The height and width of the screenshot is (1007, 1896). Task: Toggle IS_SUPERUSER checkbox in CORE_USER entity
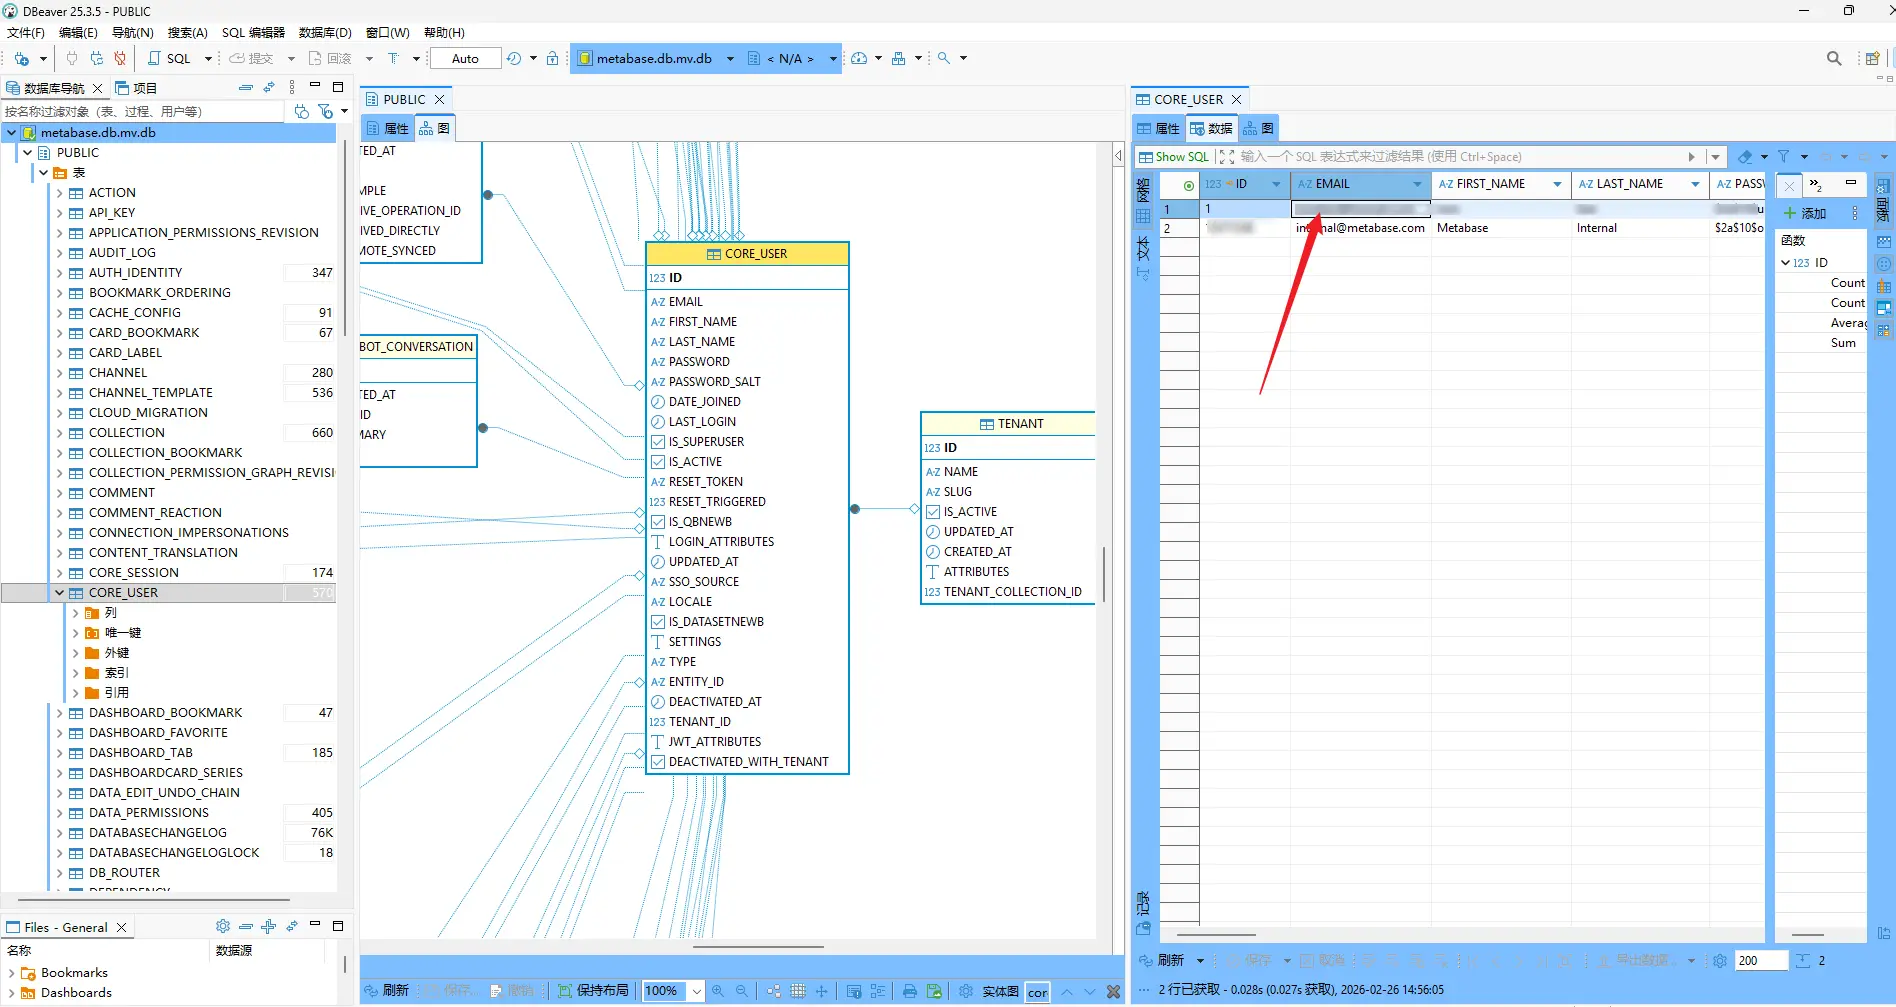click(658, 442)
